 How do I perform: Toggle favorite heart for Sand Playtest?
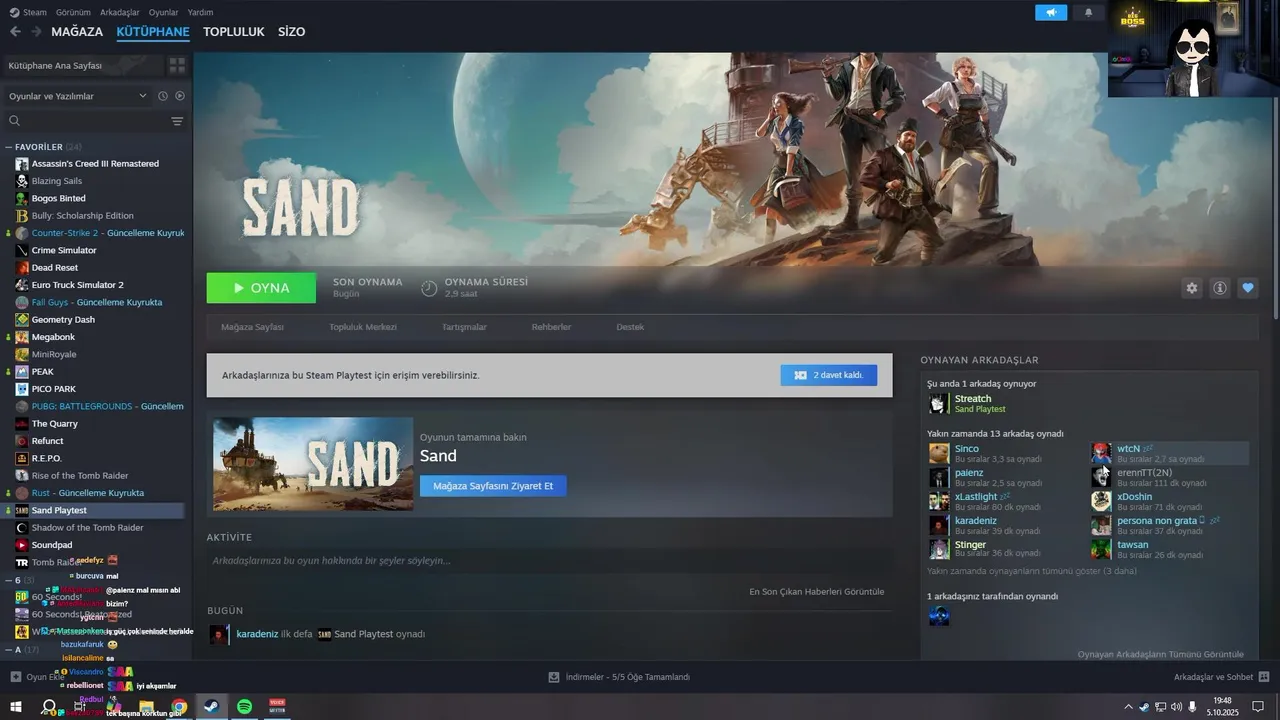pos(1248,288)
